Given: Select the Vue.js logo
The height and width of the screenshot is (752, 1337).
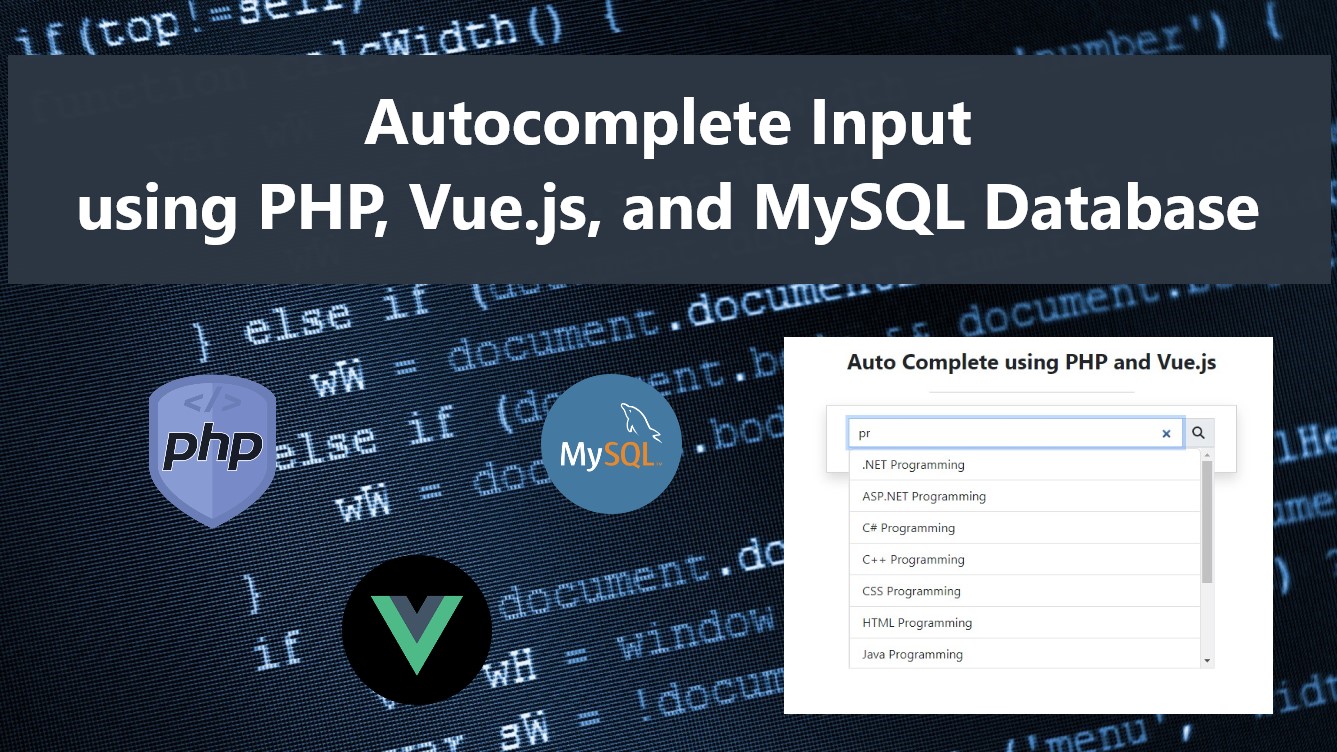Looking at the screenshot, I should point(417,631).
